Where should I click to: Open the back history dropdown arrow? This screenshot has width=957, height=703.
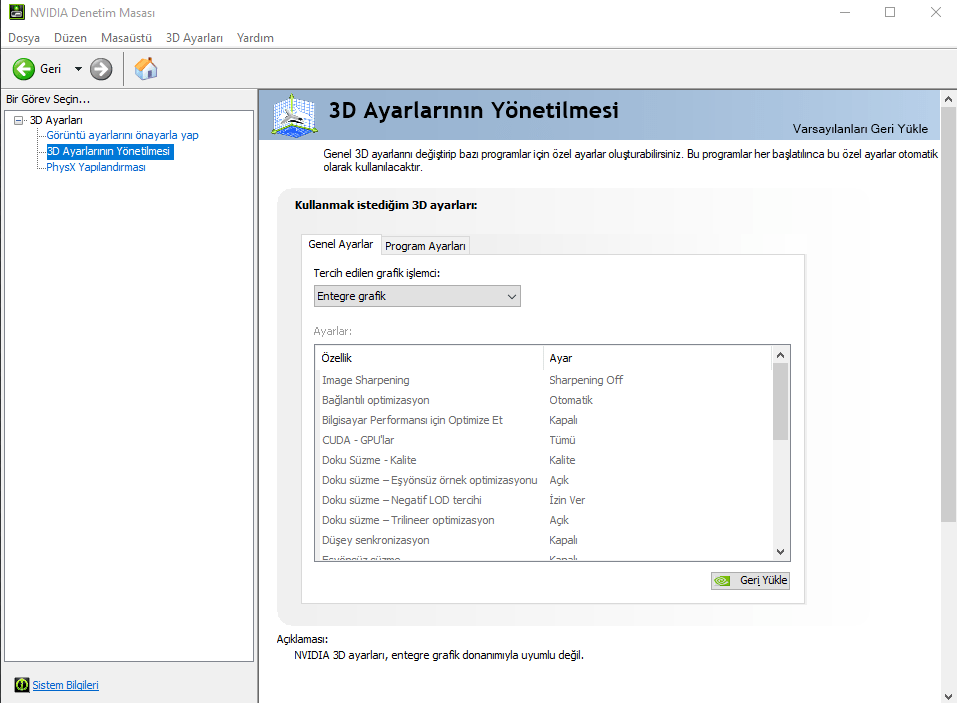78,69
